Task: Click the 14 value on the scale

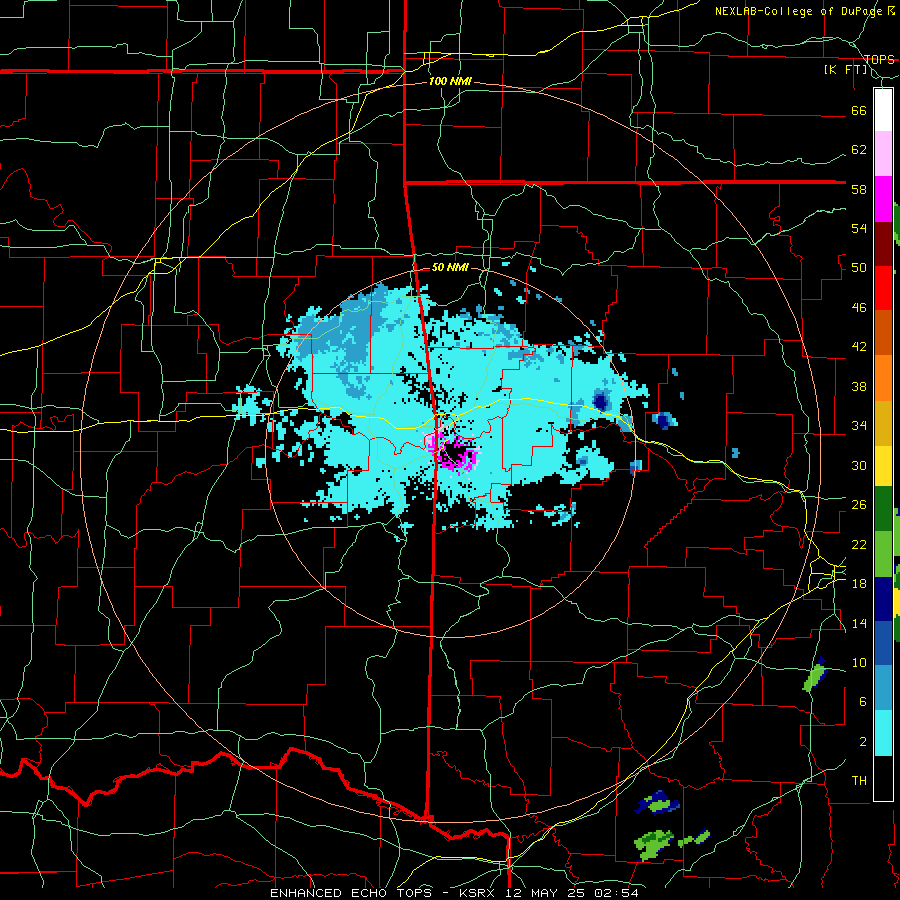Action: point(859,623)
